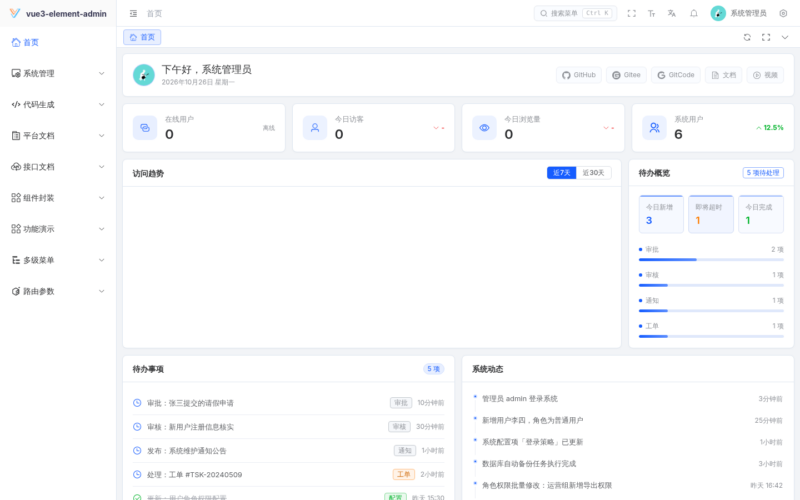The image size is (800, 500).
Task: Expand the 接口文档 menu chevron
Action: (x=102, y=167)
